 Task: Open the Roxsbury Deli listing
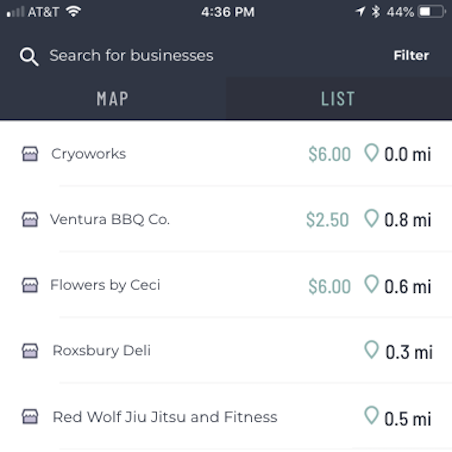point(226,351)
